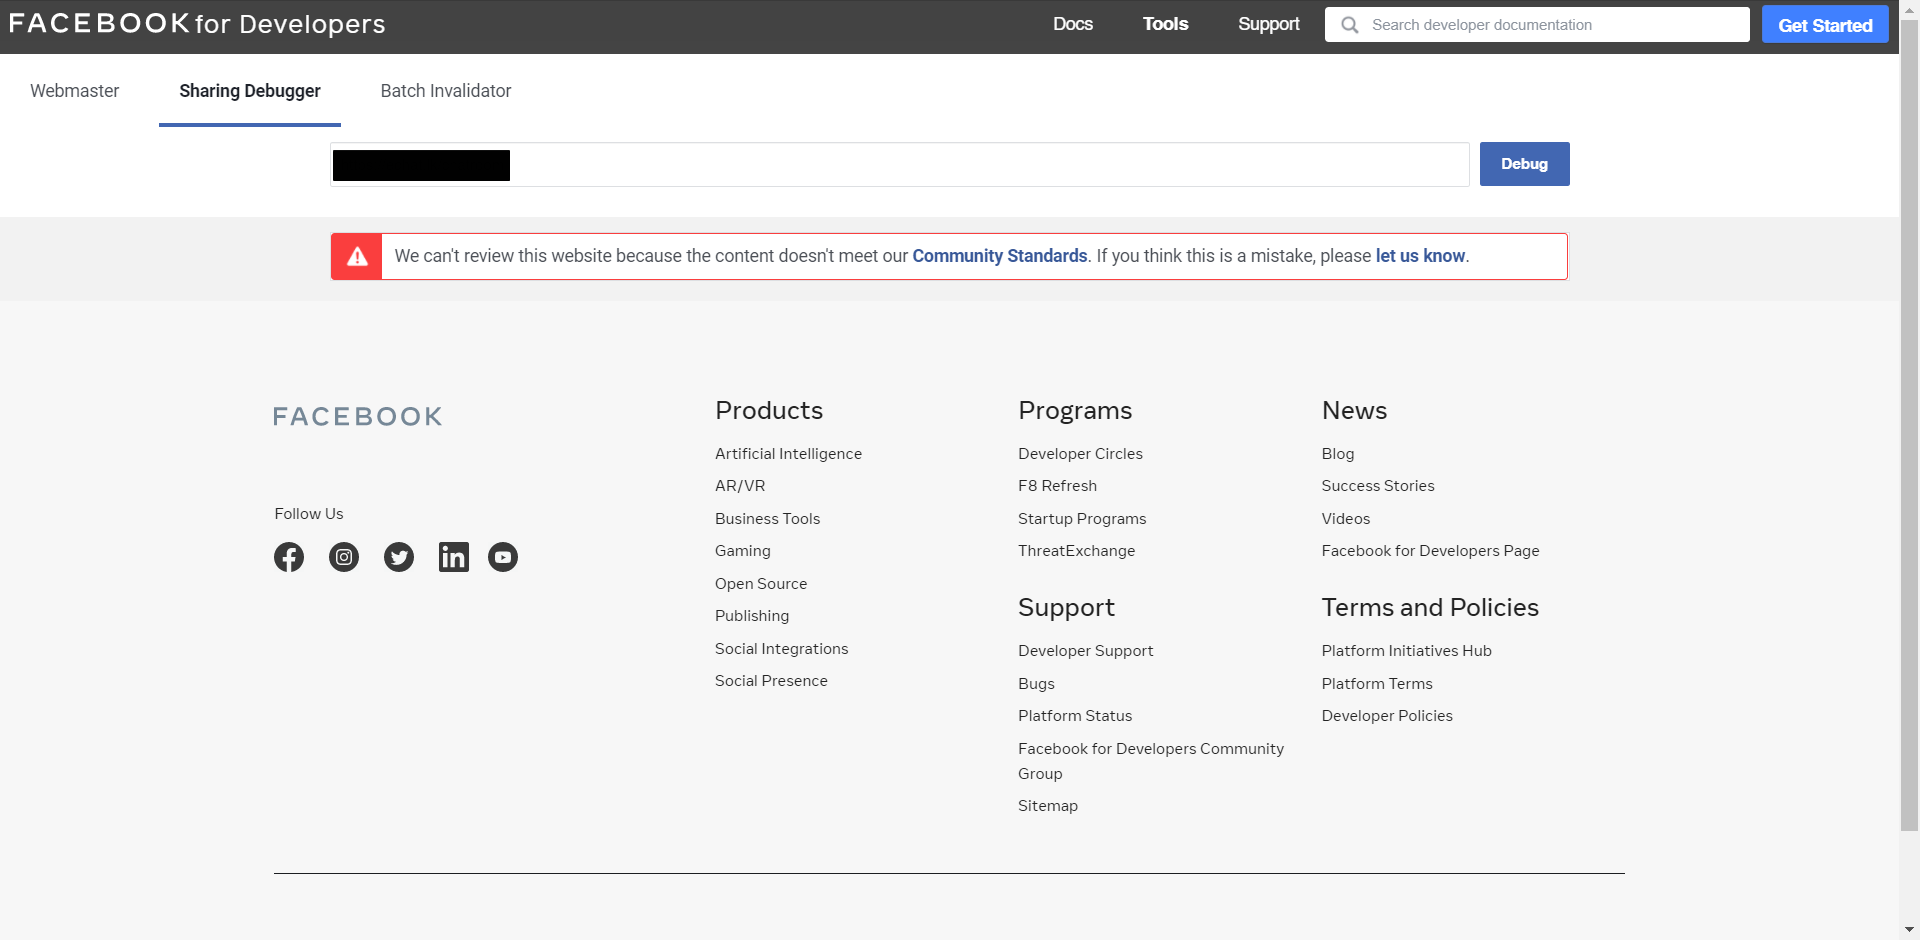Open the Support menu in header
Viewport: 1920px width, 940px height.
tap(1269, 24)
